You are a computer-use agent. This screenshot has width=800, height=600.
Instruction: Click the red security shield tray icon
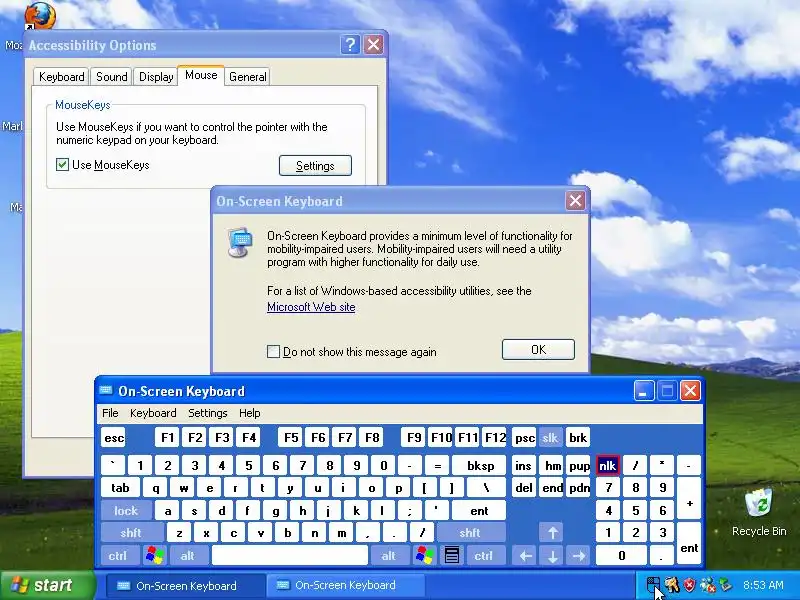(689, 585)
